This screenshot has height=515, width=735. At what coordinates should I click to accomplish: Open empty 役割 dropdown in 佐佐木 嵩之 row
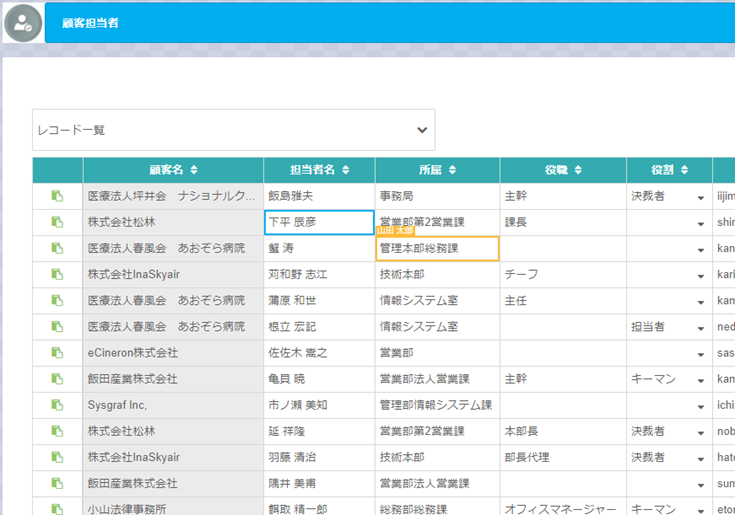(700, 354)
